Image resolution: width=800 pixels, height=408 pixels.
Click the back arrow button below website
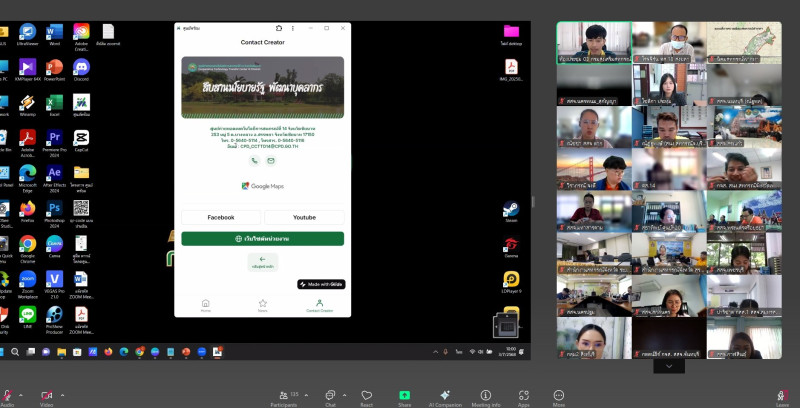[x=263, y=262]
